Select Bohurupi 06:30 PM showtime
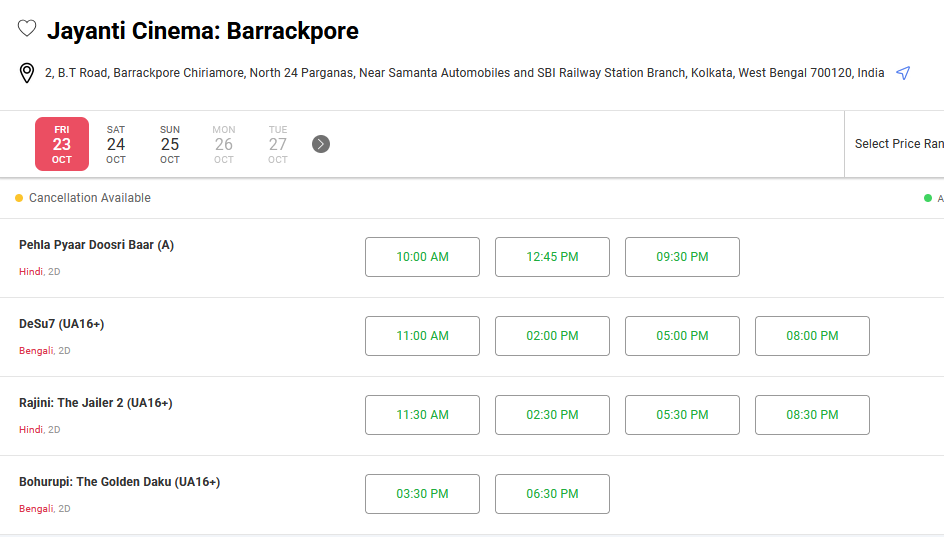Image resolution: width=944 pixels, height=537 pixels. tap(552, 494)
